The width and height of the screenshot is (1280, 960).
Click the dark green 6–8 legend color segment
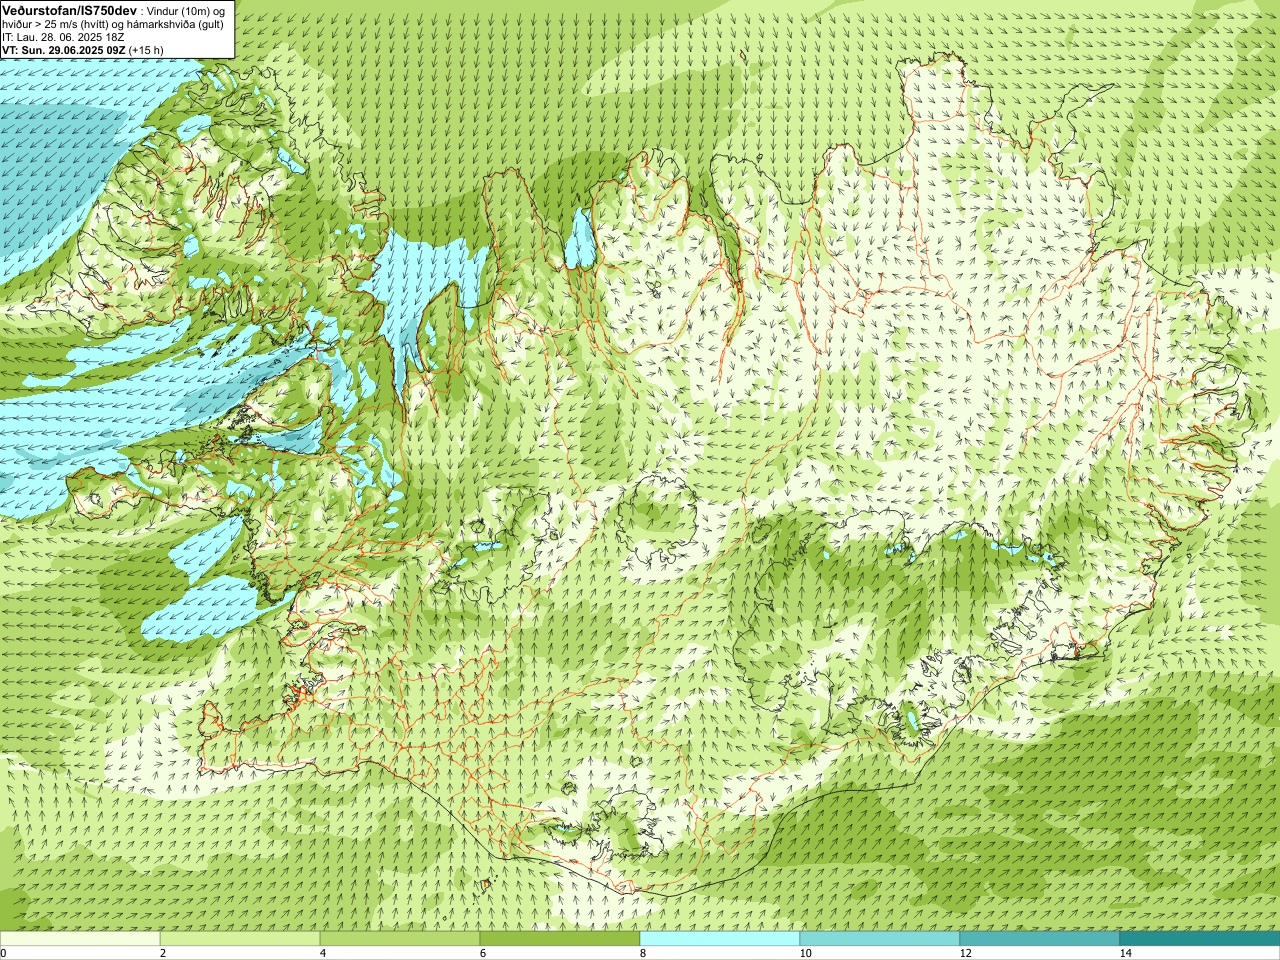560,939
